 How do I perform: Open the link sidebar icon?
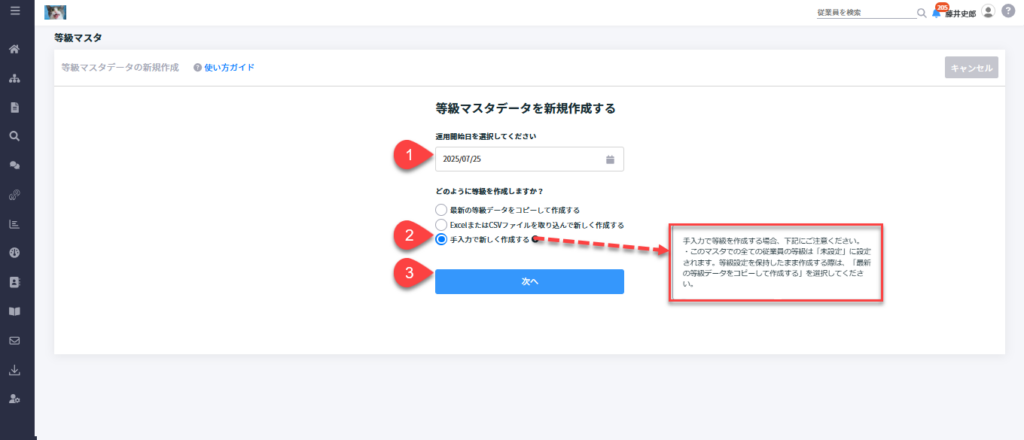click(x=15, y=195)
